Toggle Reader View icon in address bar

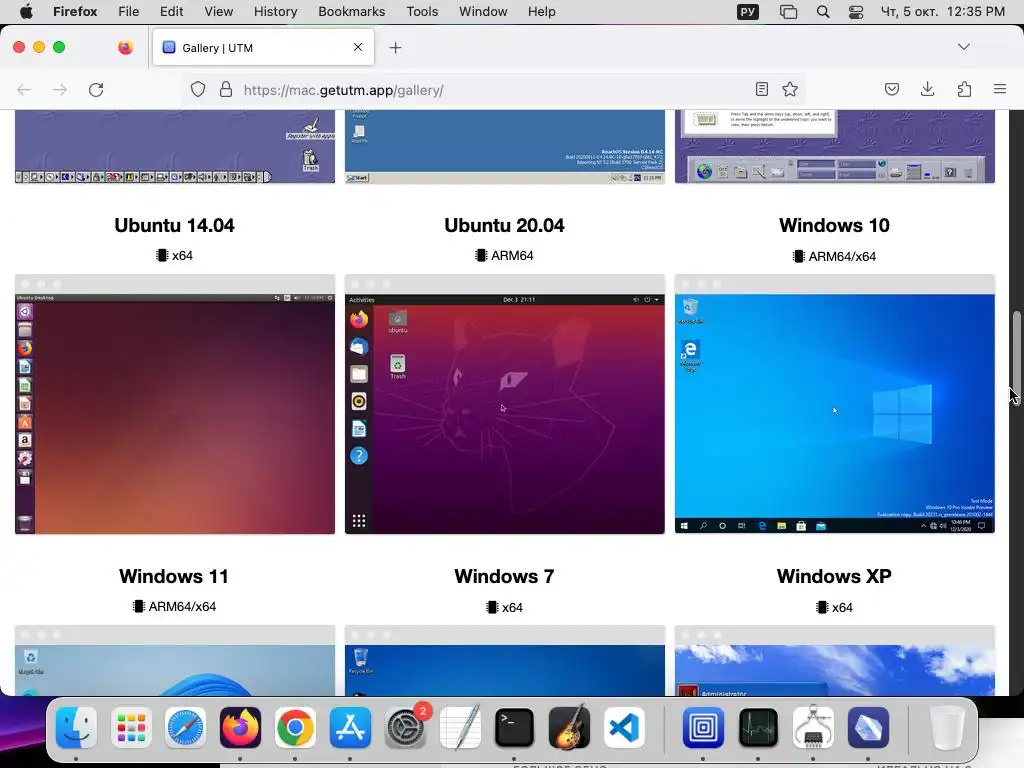point(761,89)
